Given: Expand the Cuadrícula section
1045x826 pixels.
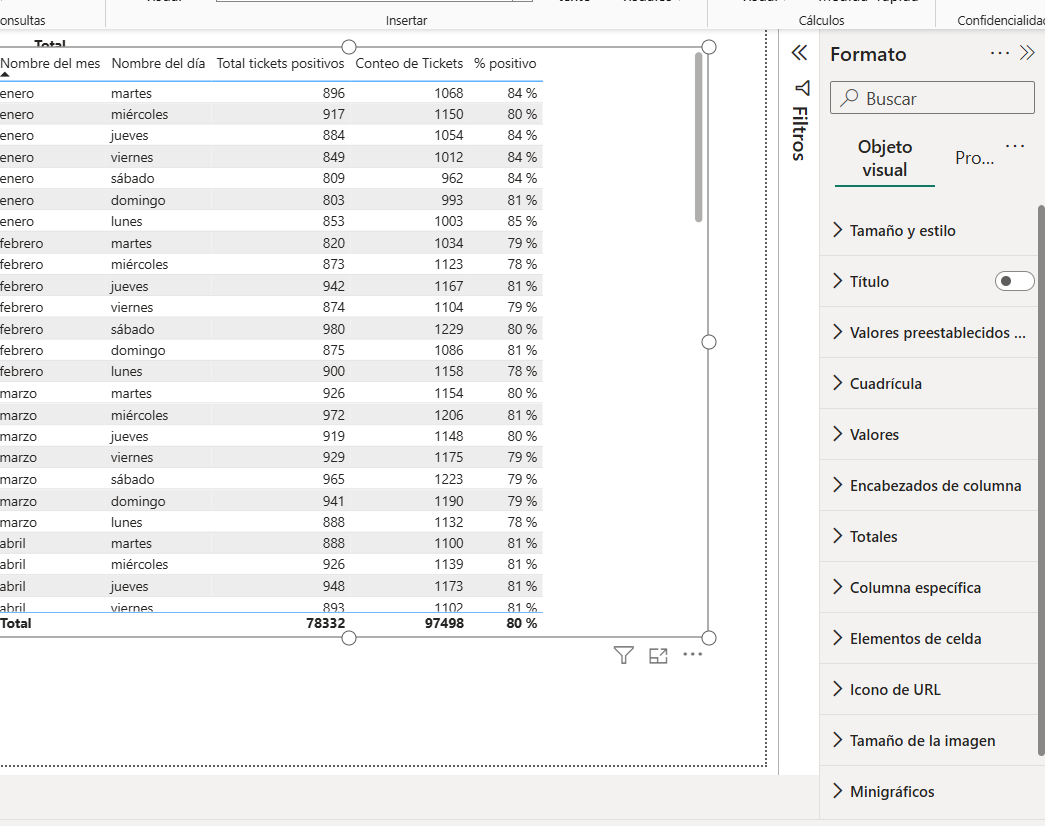Looking at the screenshot, I should (885, 384).
